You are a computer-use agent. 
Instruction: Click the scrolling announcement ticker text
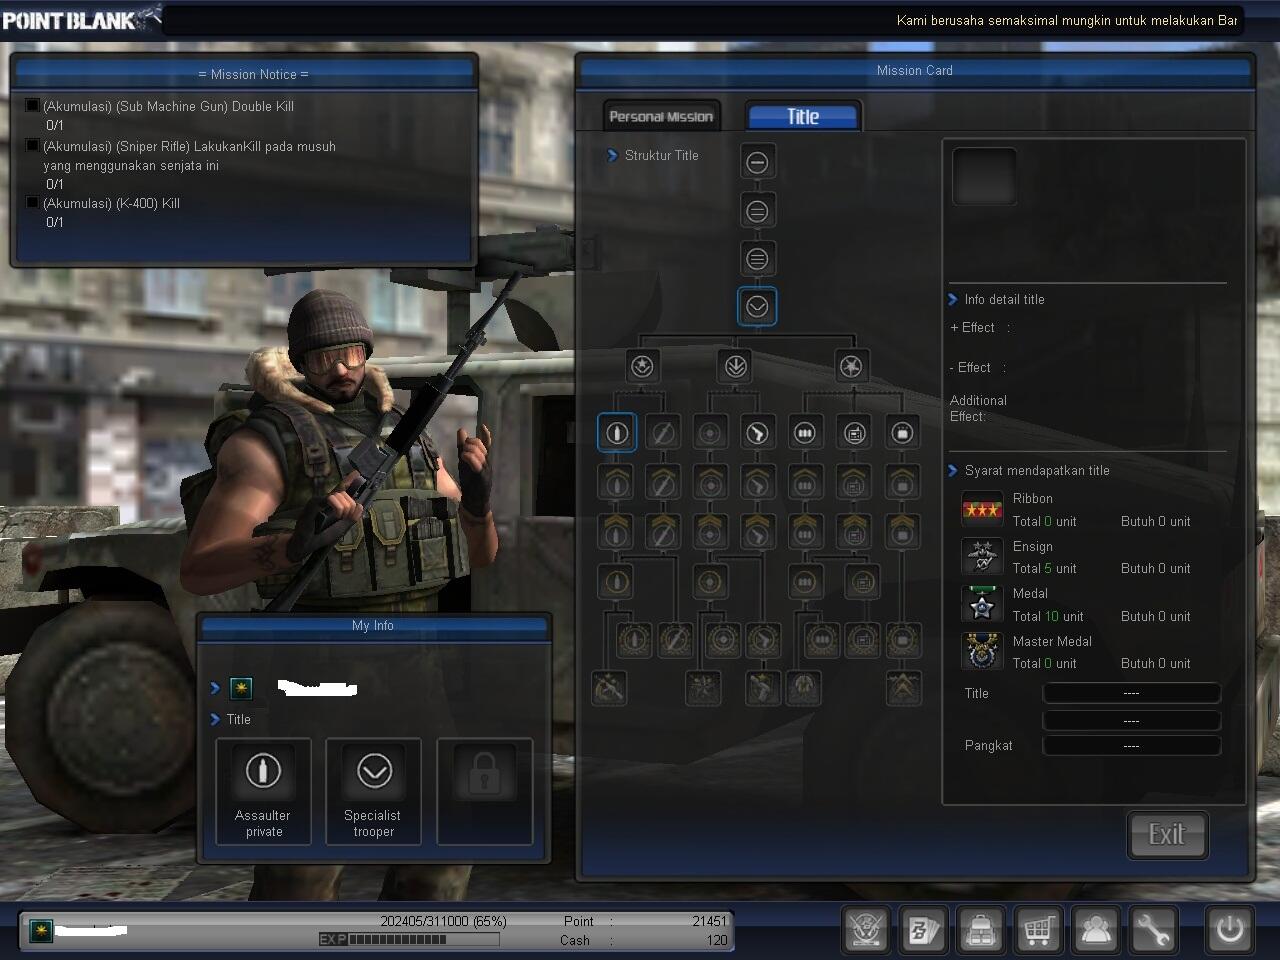pos(1067,20)
